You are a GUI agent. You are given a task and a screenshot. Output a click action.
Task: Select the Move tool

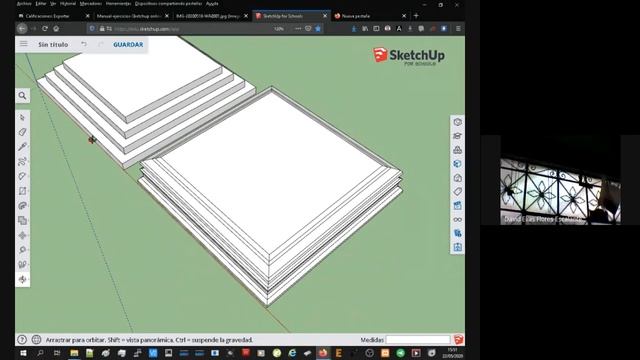(22, 235)
